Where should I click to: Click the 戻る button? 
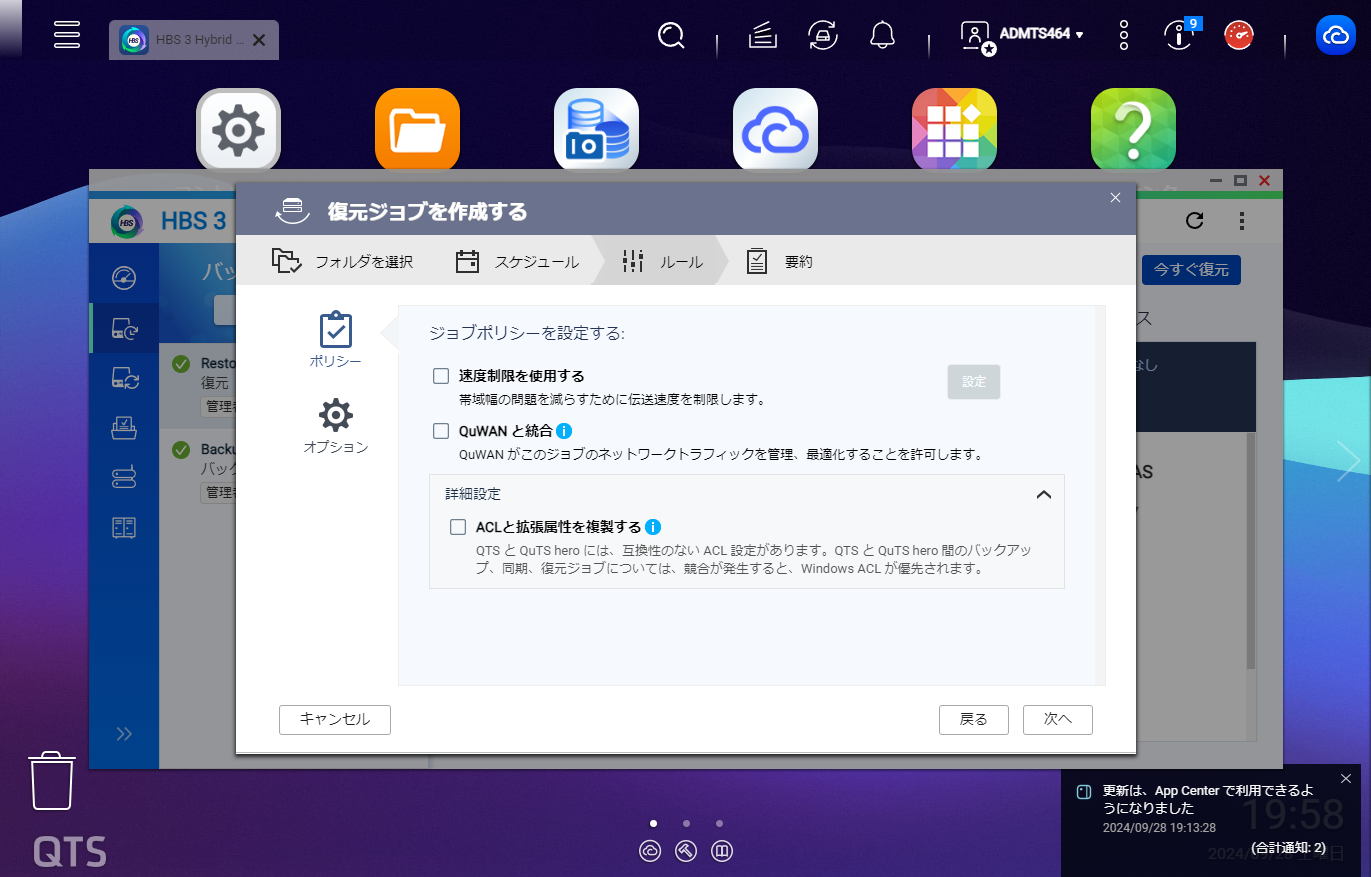[x=974, y=719]
